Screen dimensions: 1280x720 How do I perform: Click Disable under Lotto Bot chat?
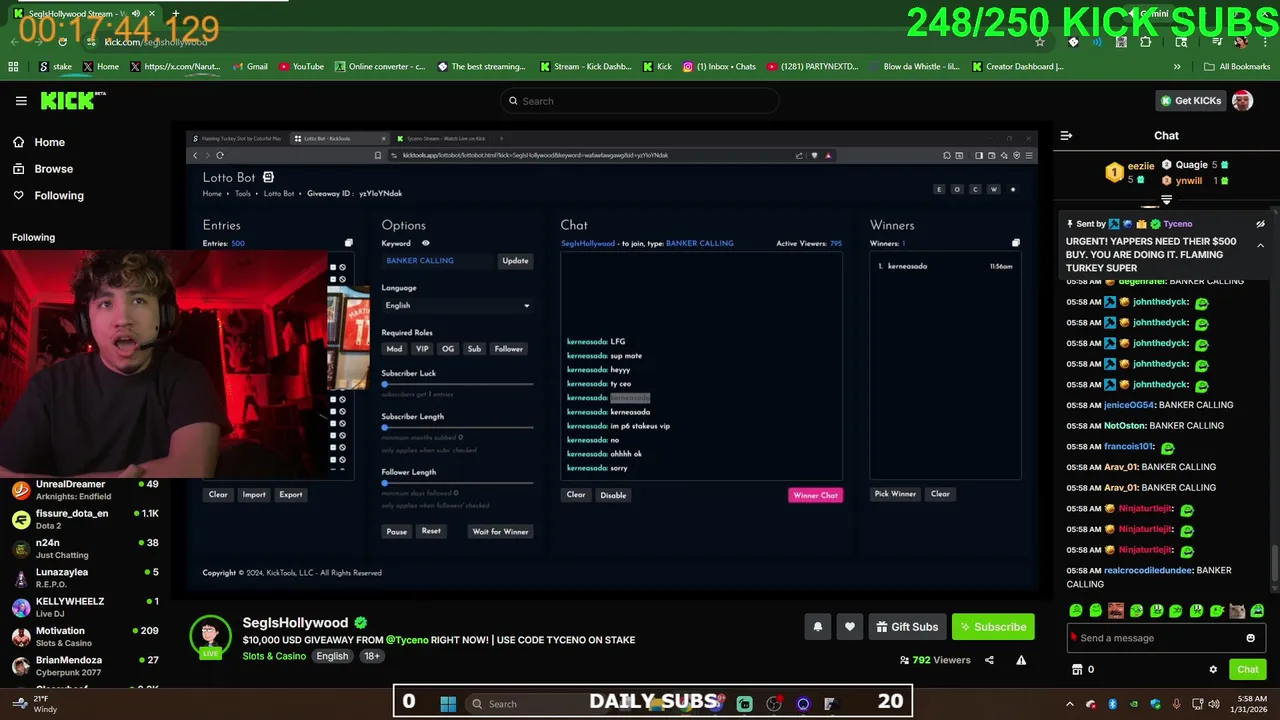coord(613,495)
